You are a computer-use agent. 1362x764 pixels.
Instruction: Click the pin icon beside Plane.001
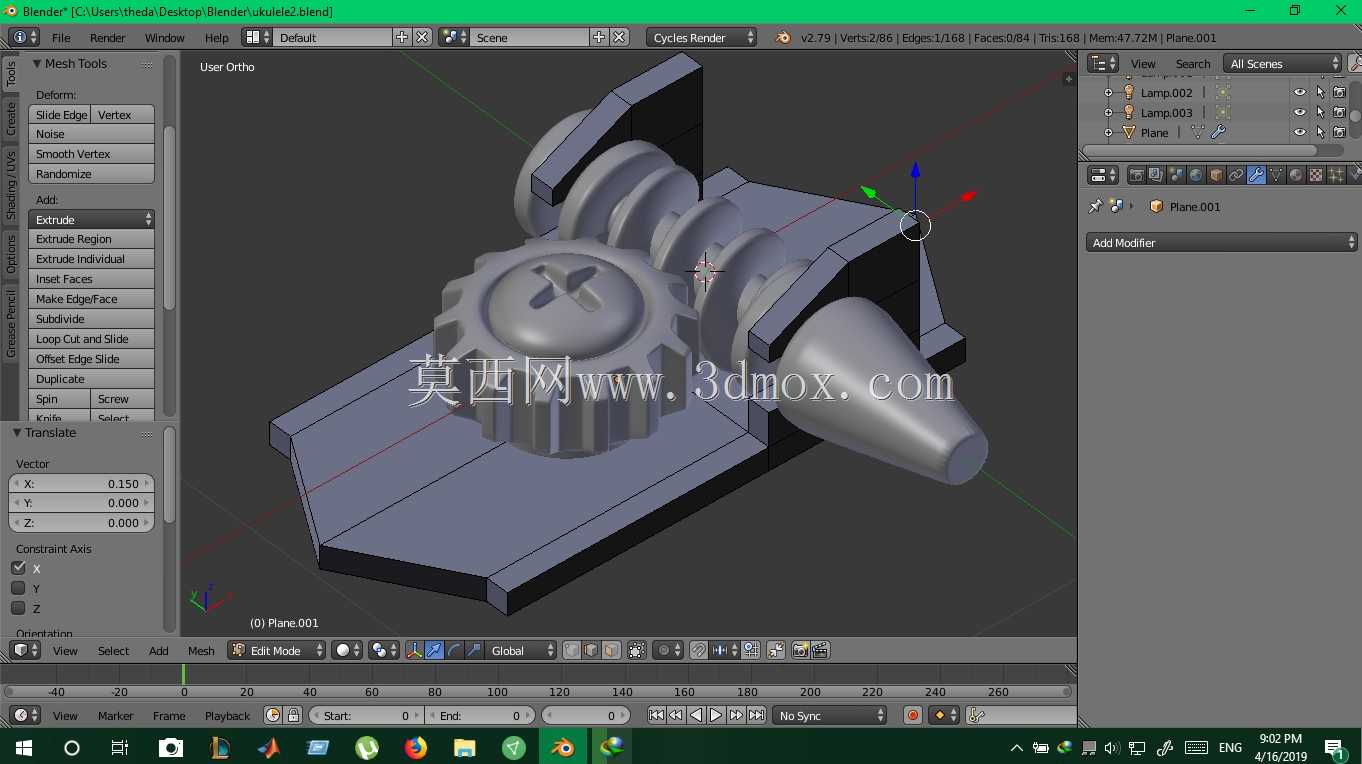(1096, 206)
